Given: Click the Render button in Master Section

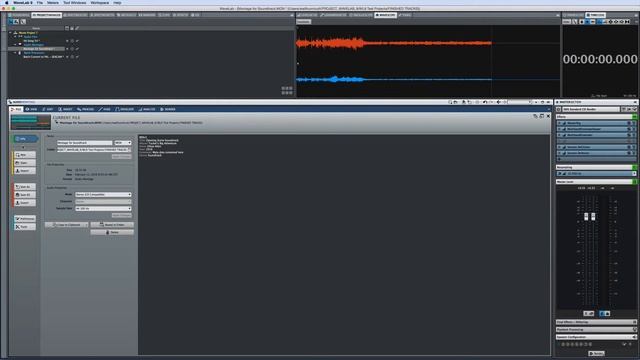Looking at the screenshot, I should 596,353.
